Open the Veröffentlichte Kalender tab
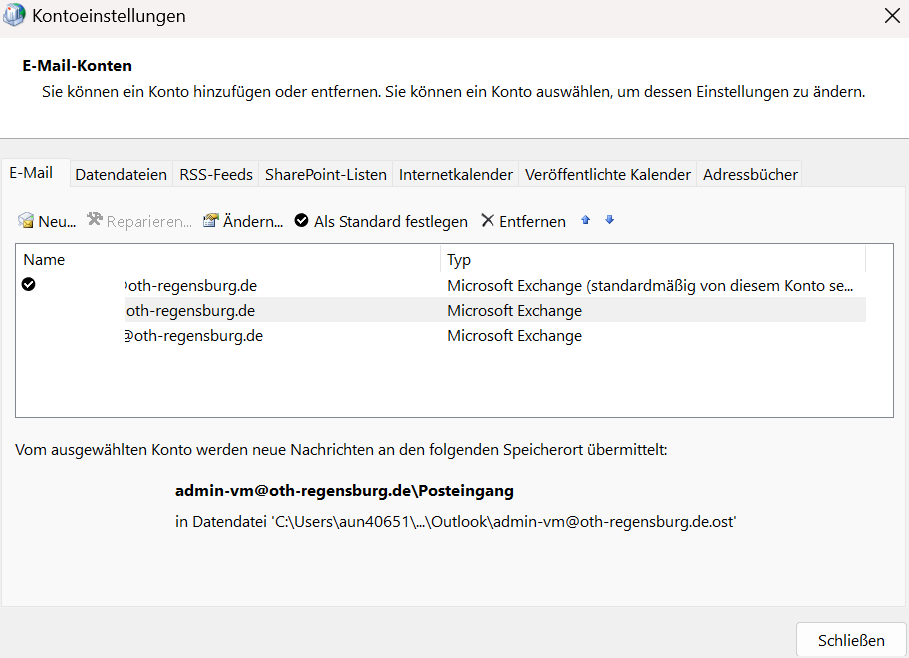This screenshot has width=909, height=658. point(607,174)
